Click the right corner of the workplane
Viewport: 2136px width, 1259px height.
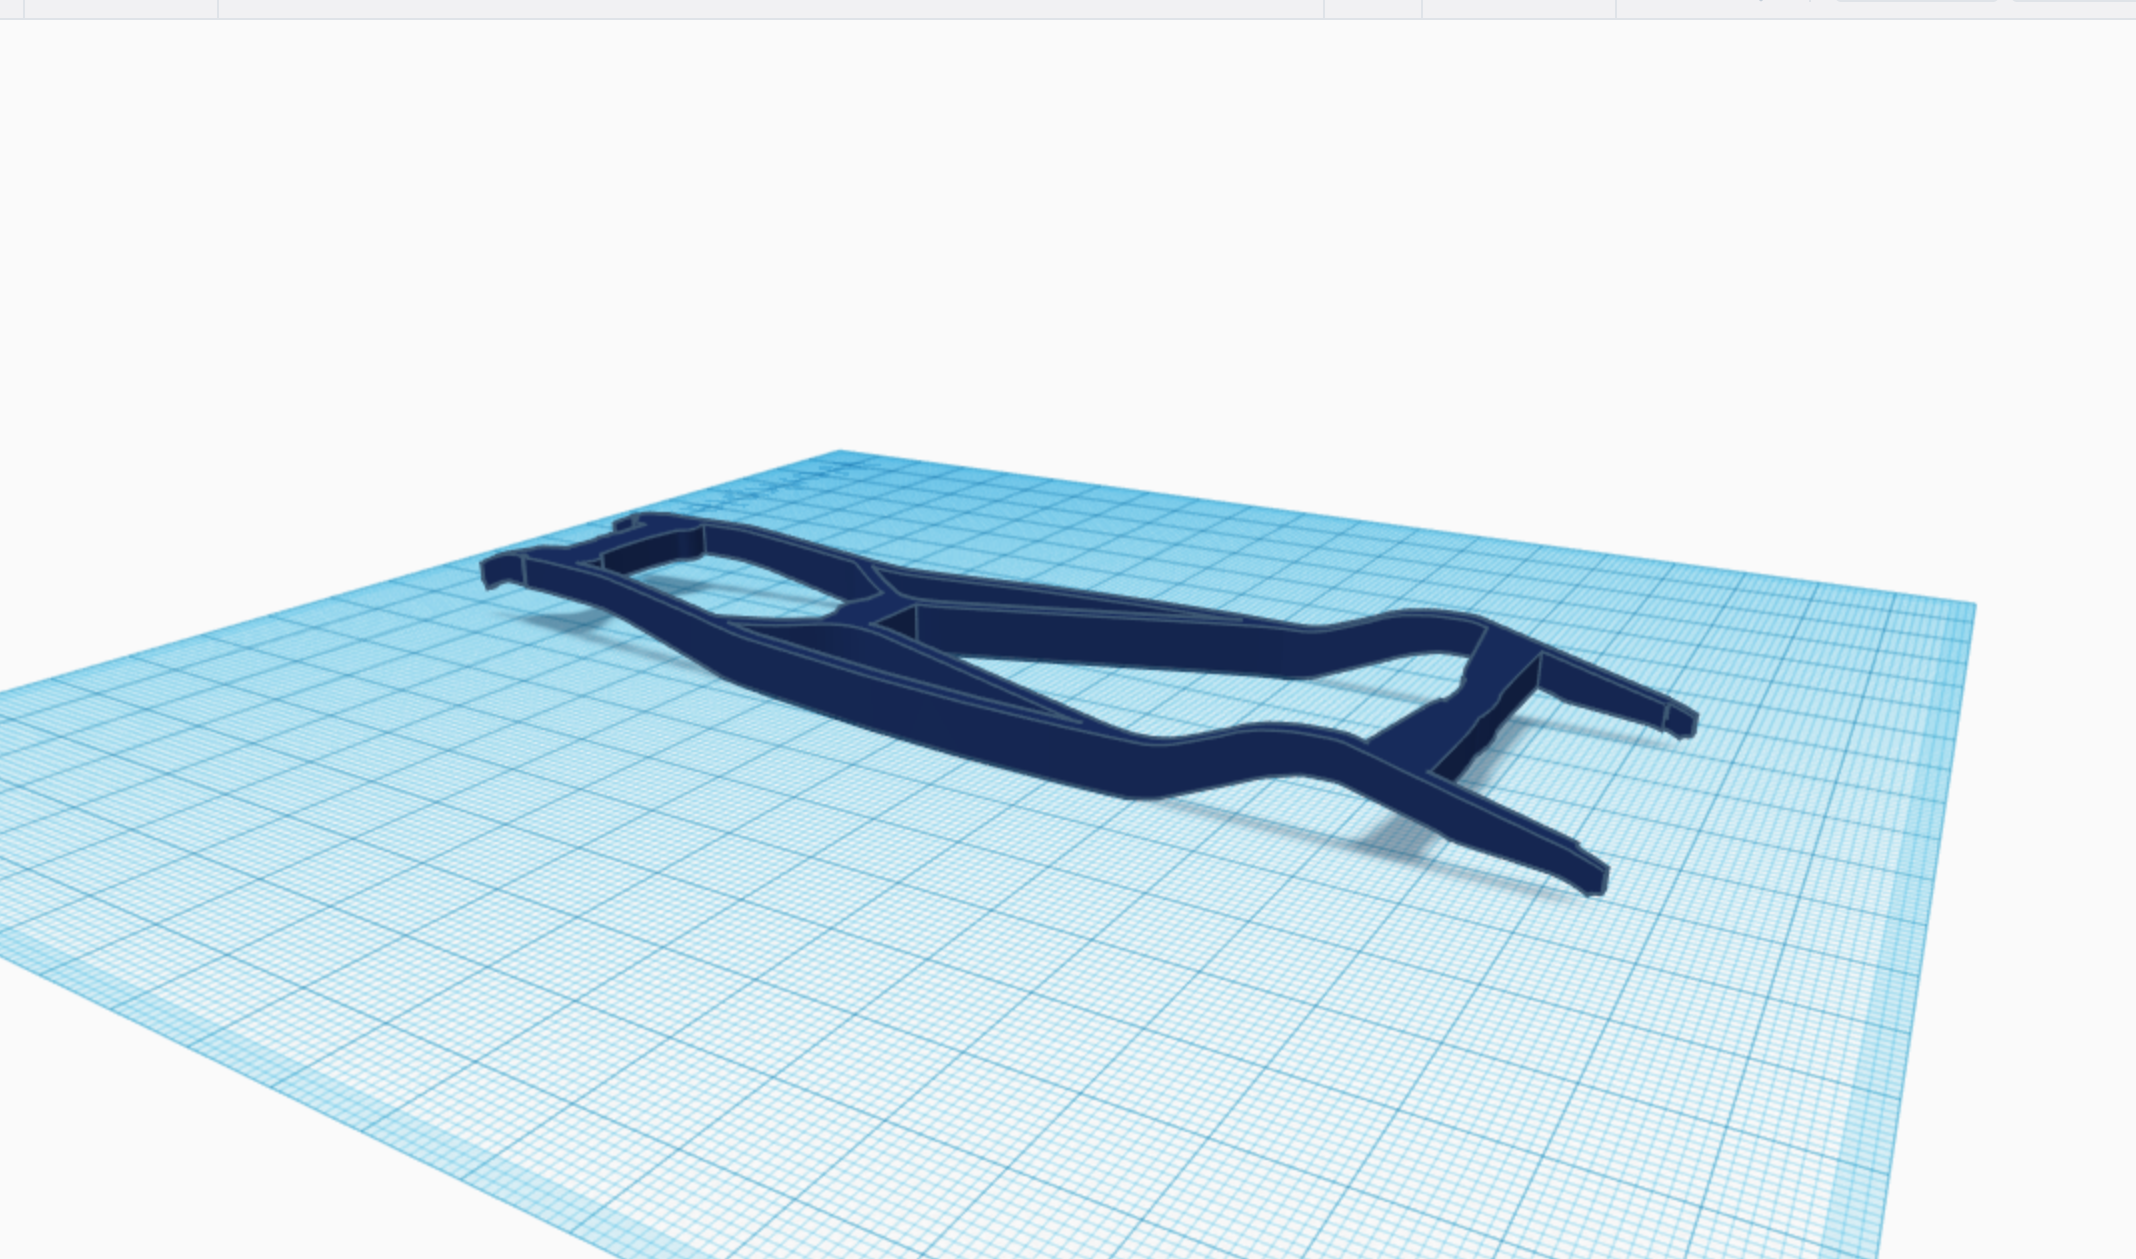click(x=1972, y=605)
